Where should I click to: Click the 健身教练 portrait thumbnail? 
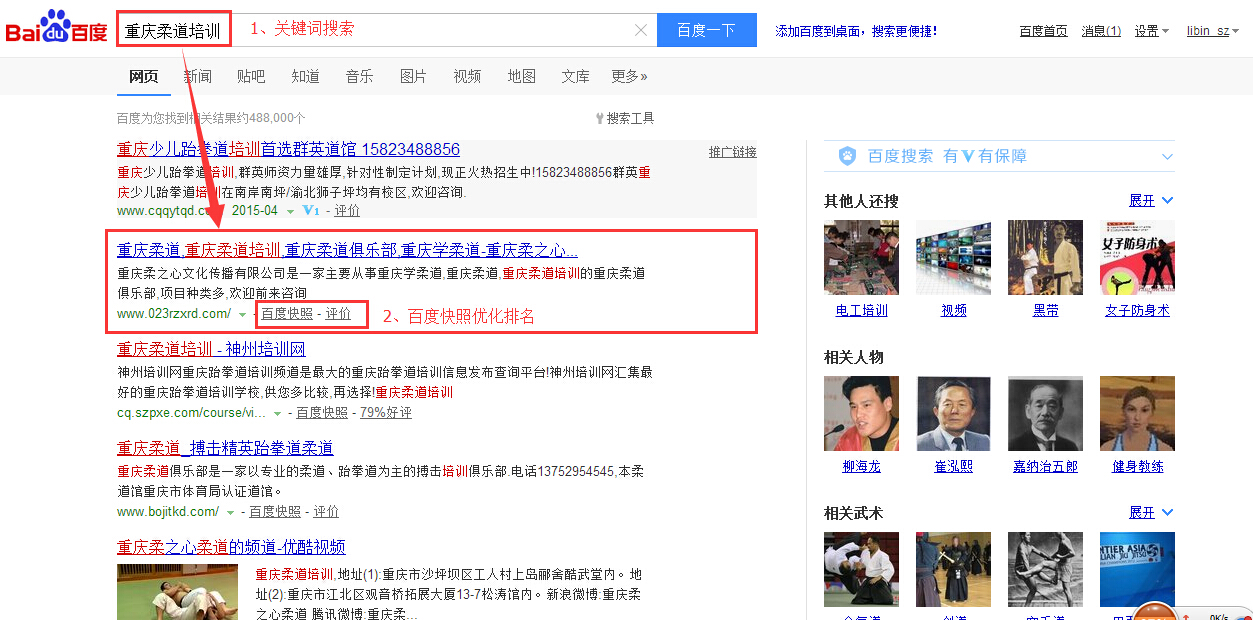(x=1137, y=413)
